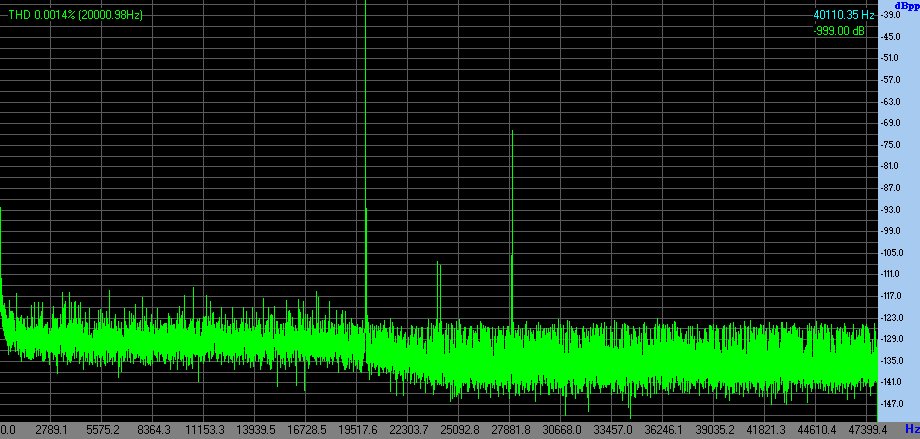This screenshot has height=439, width=920.
Task: Click the 33457.0 frequency axis label
Action: pos(613,430)
